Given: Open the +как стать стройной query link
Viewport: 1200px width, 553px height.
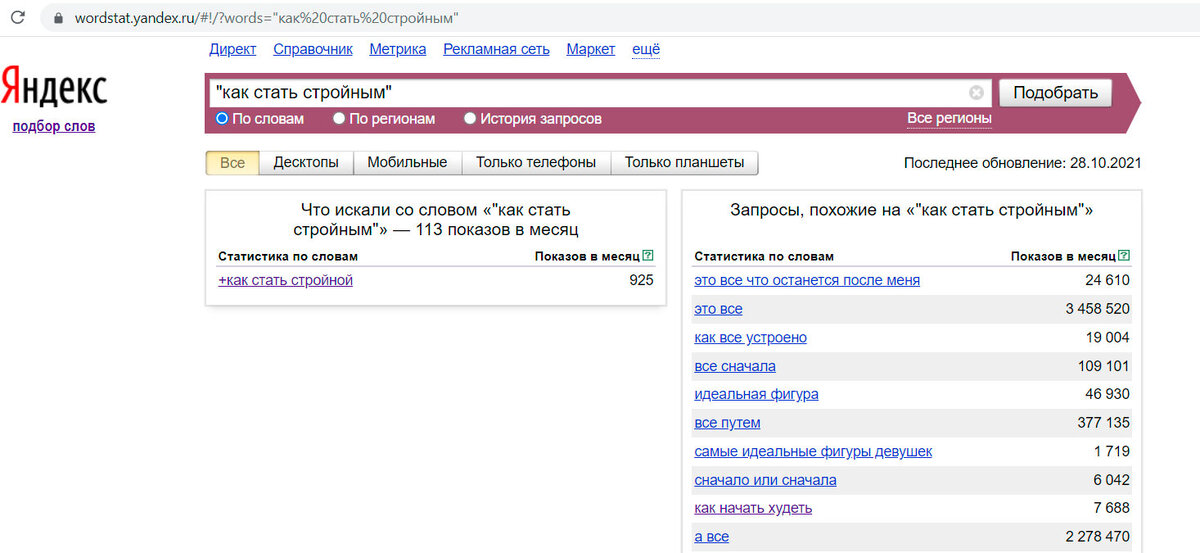Looking at the screenshot, I should [286, 280].
